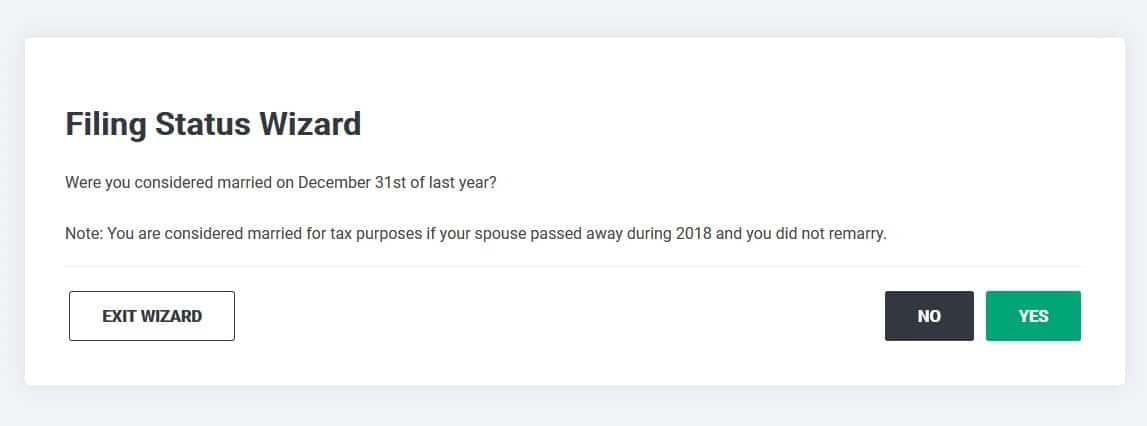Click the horizontal divider above the buttons
This screenshot has height=426, width=1147.
pyautogui.click(x=573, y=266)
